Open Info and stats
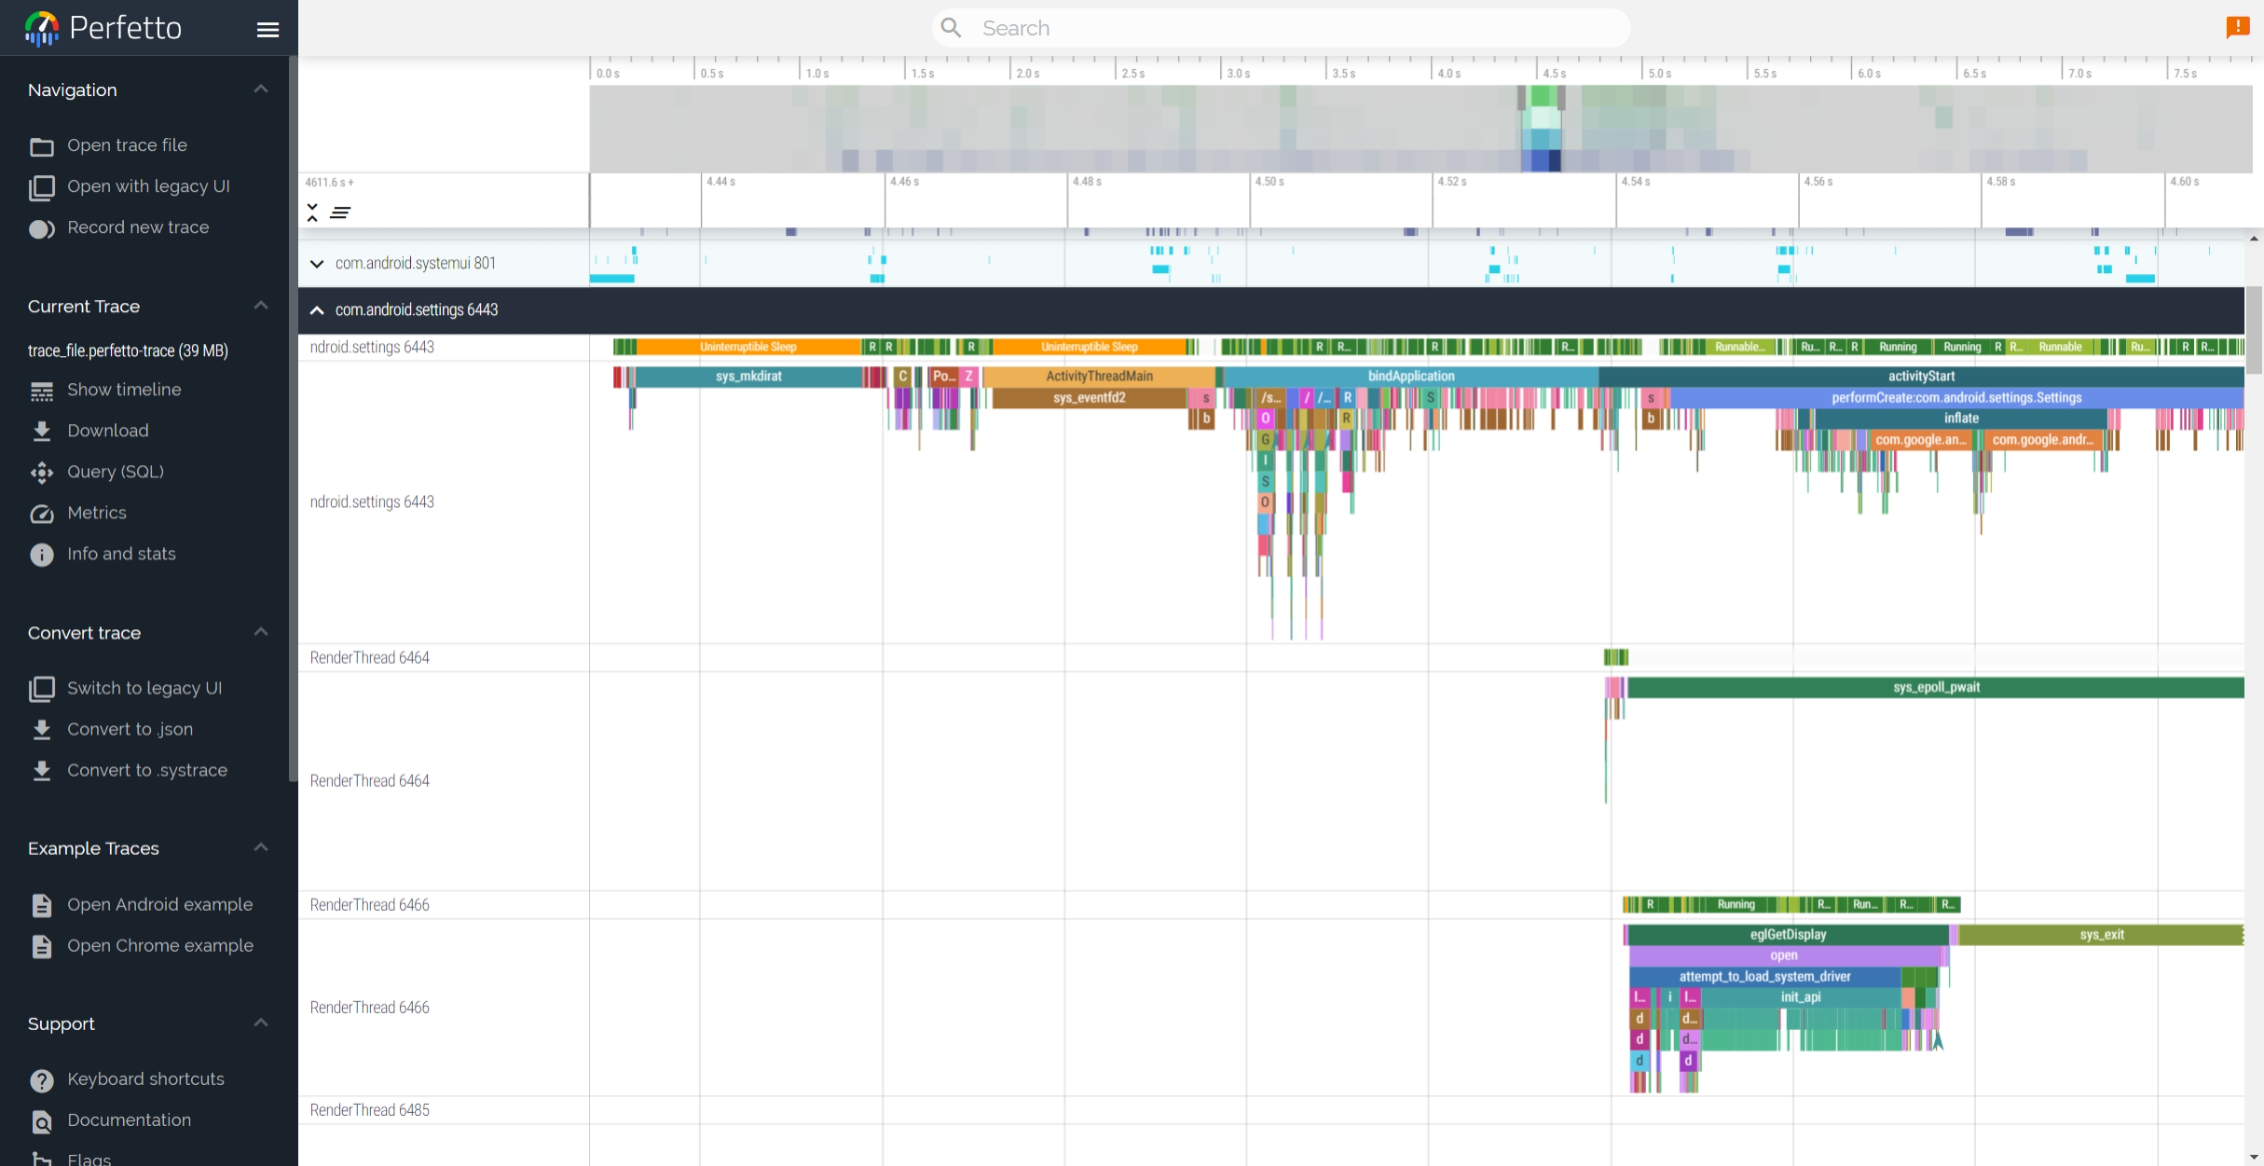The height and width of the screenshot is (1166, 2264). point(121,553)
